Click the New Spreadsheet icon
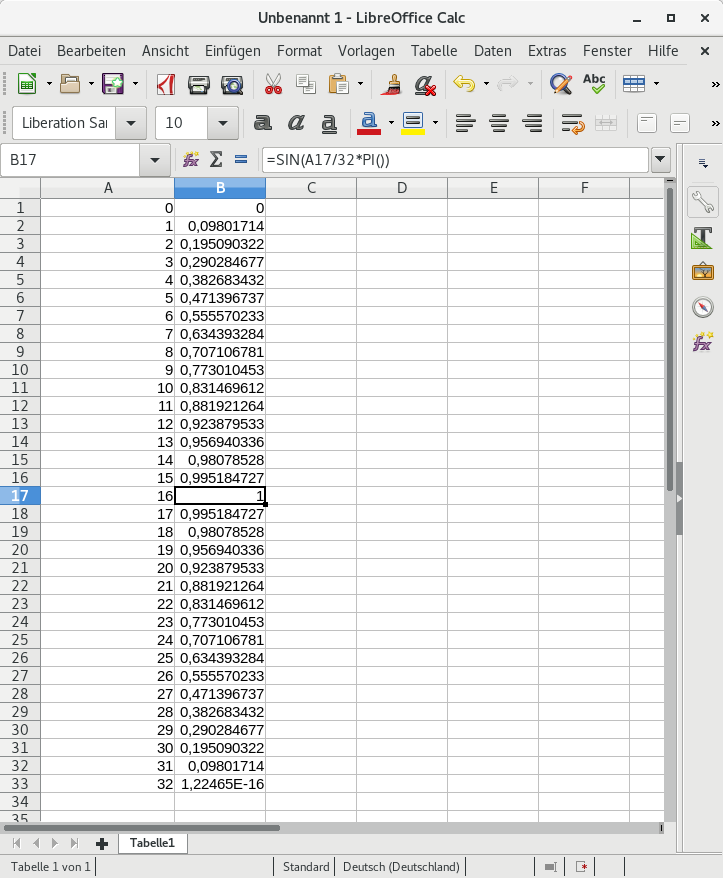This screenshot has width=723, height=878. [27, 84]
